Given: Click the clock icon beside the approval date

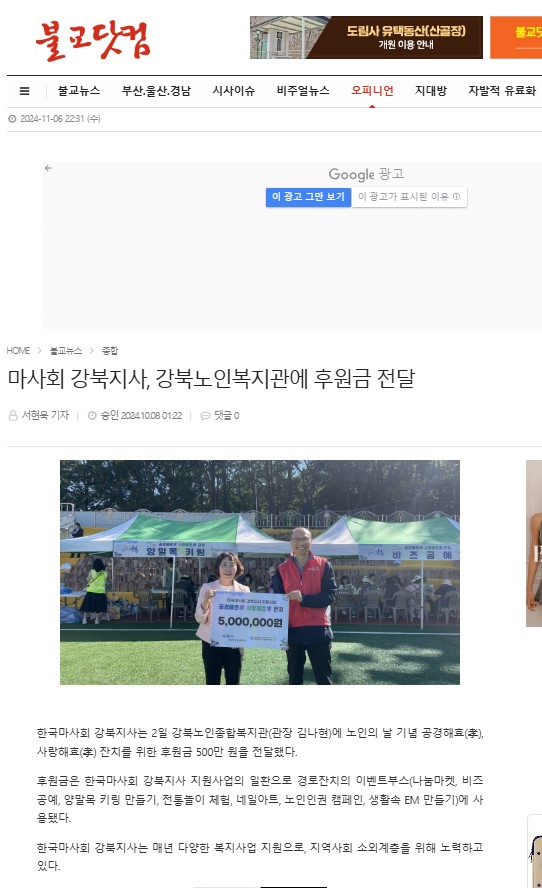Looking at the screenshot, I should [92, 416].
